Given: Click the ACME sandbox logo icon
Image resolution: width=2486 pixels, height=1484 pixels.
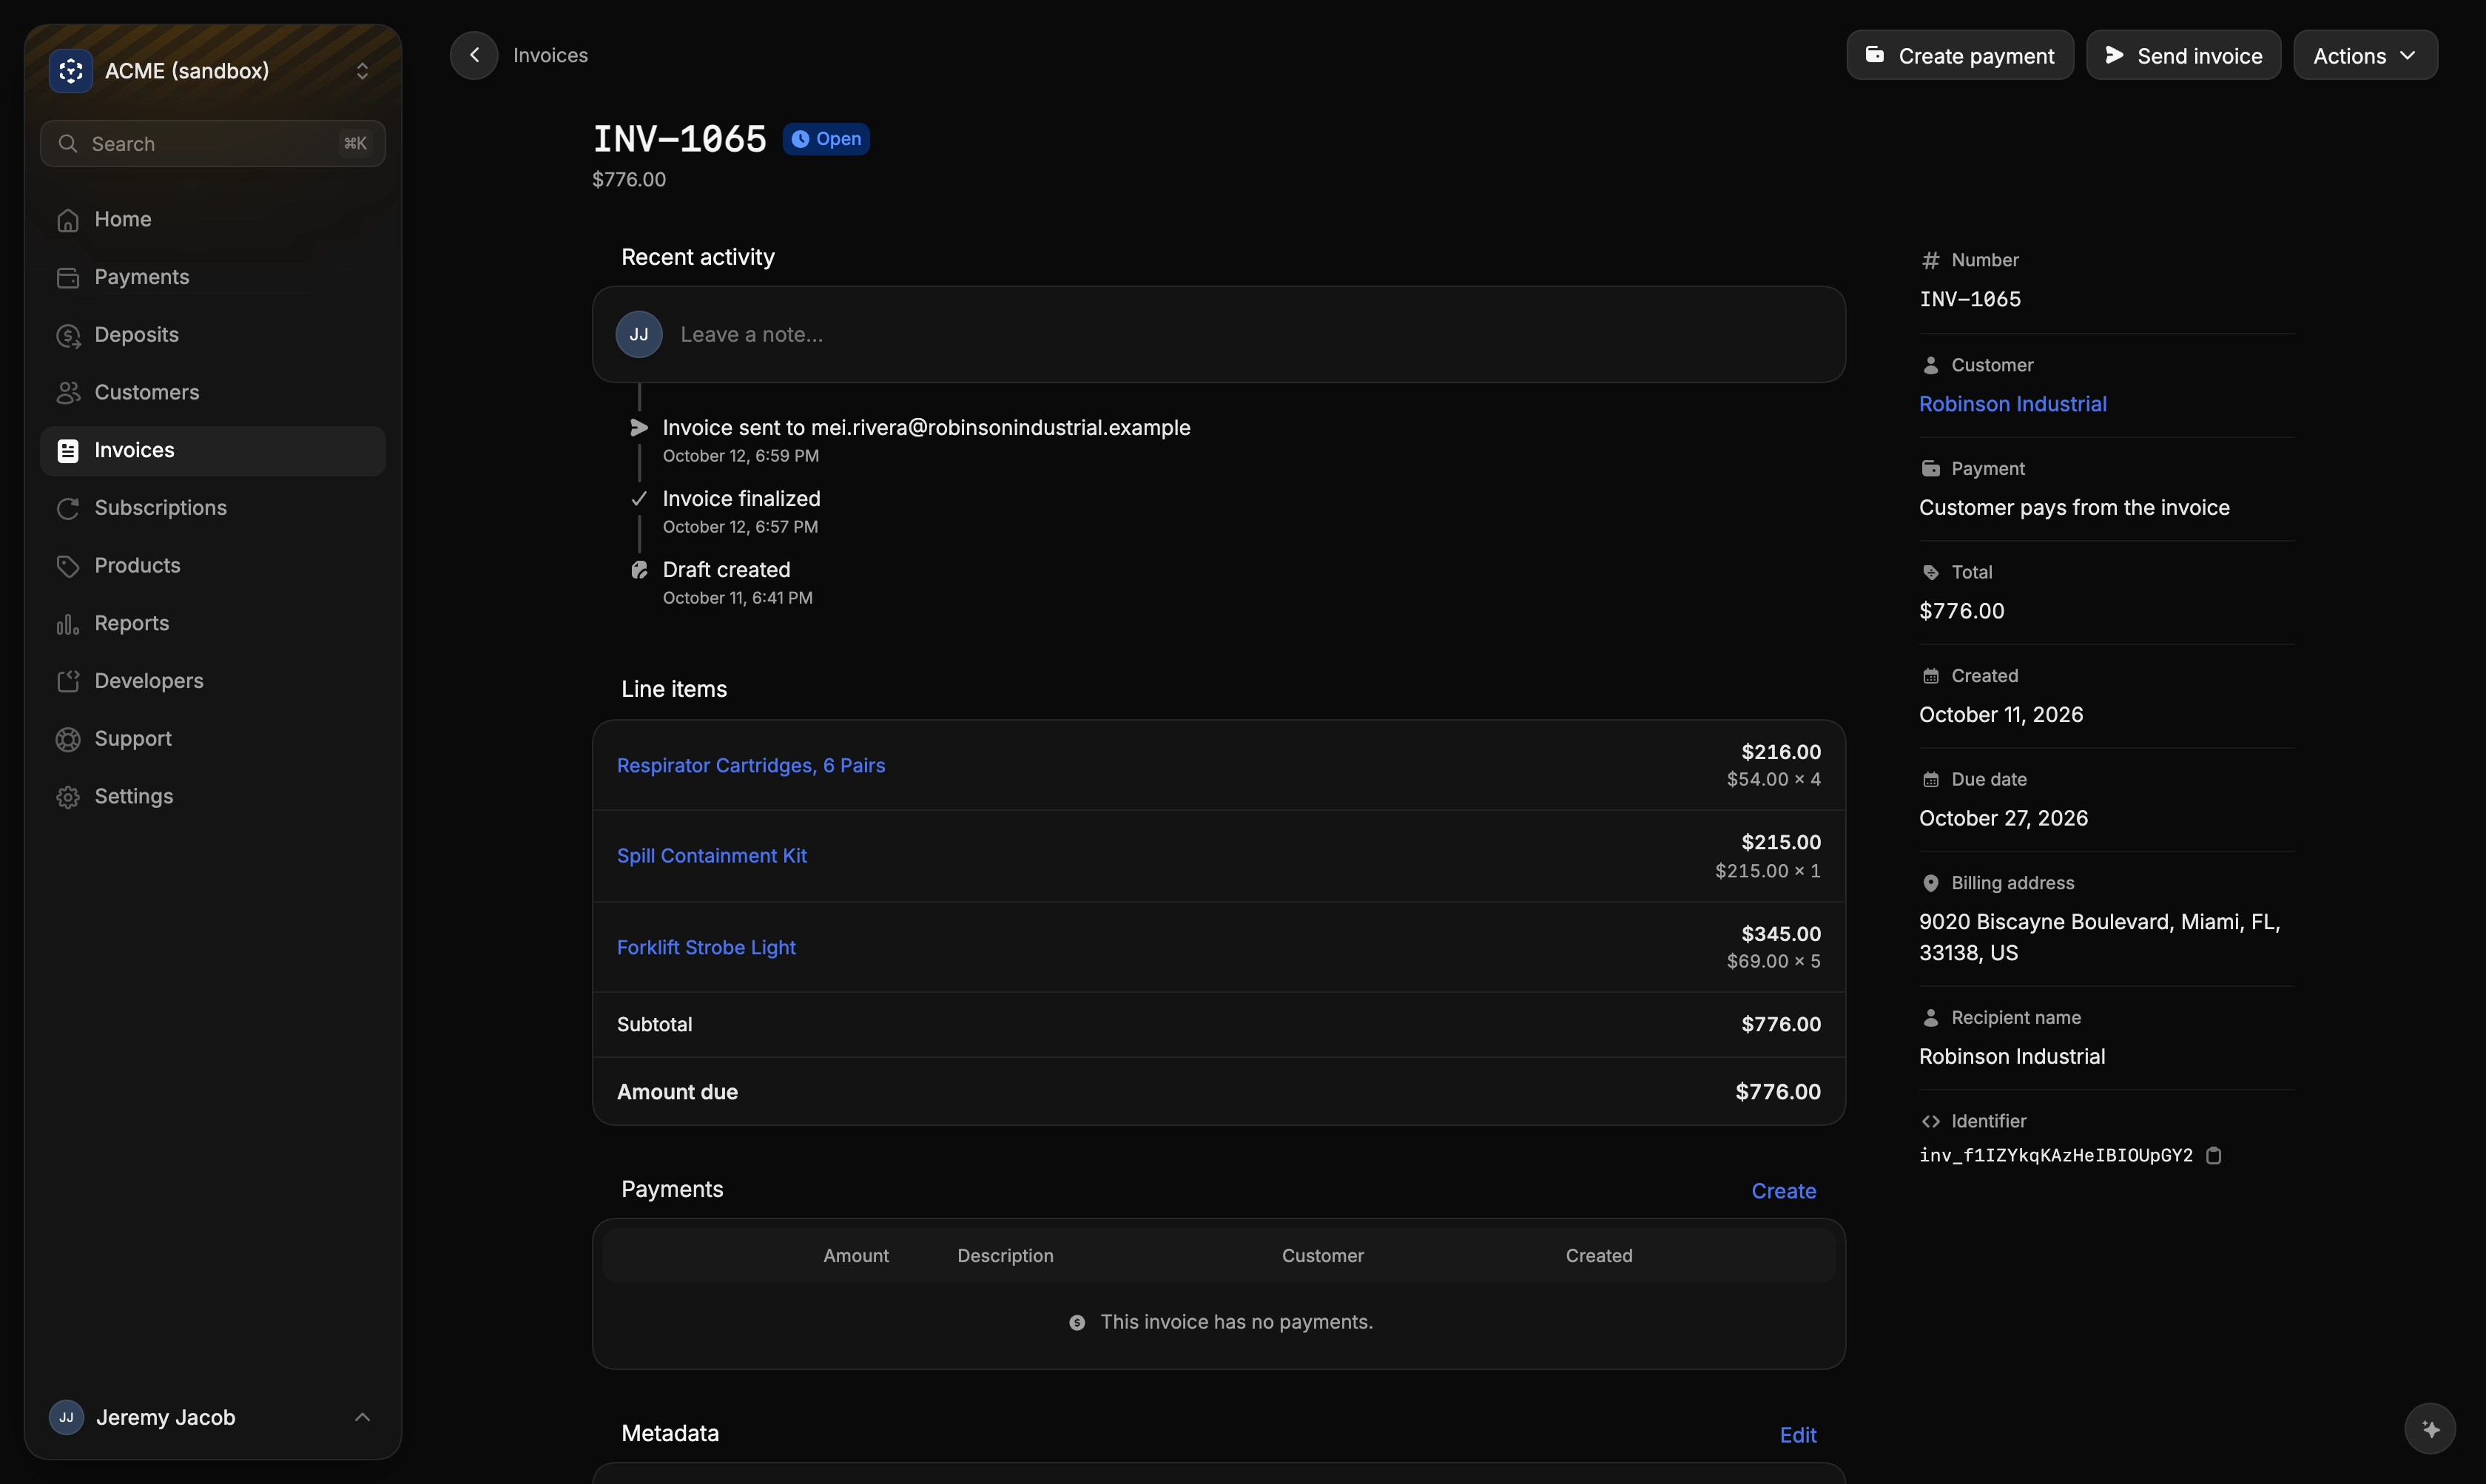Looking at the screenshot, I should [x=71, y=71].
